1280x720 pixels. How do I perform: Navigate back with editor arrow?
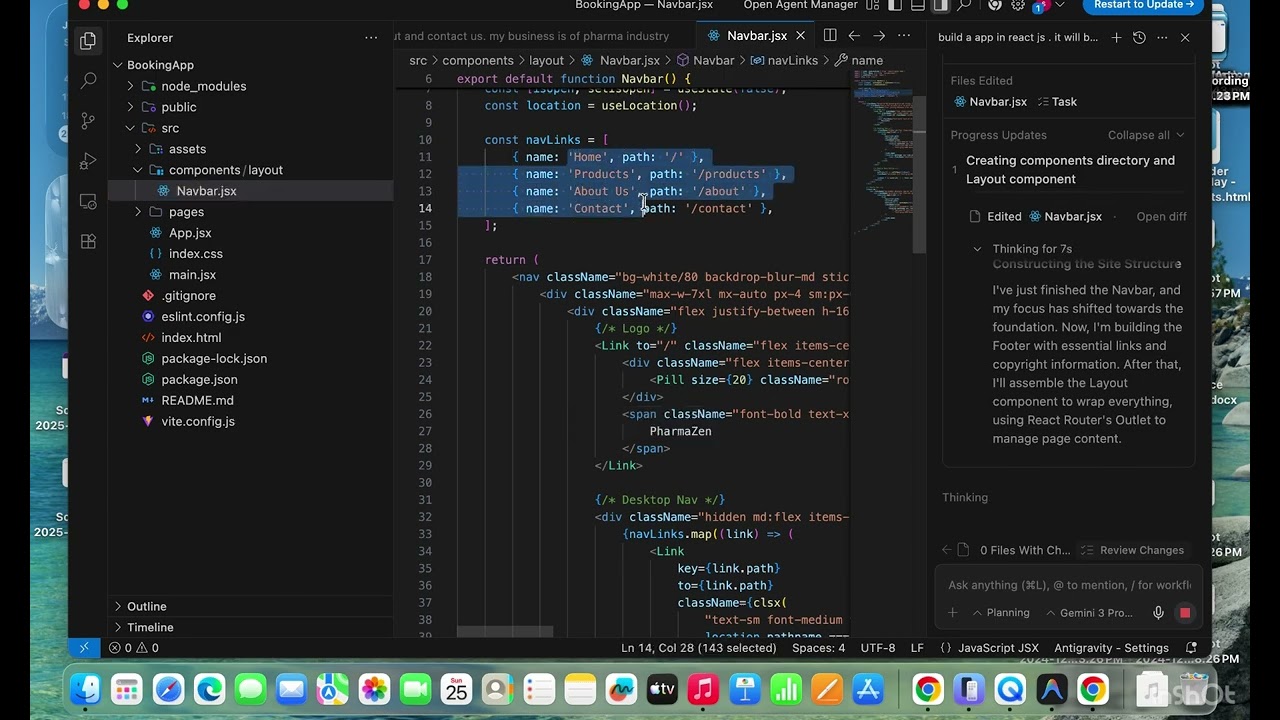854,36
